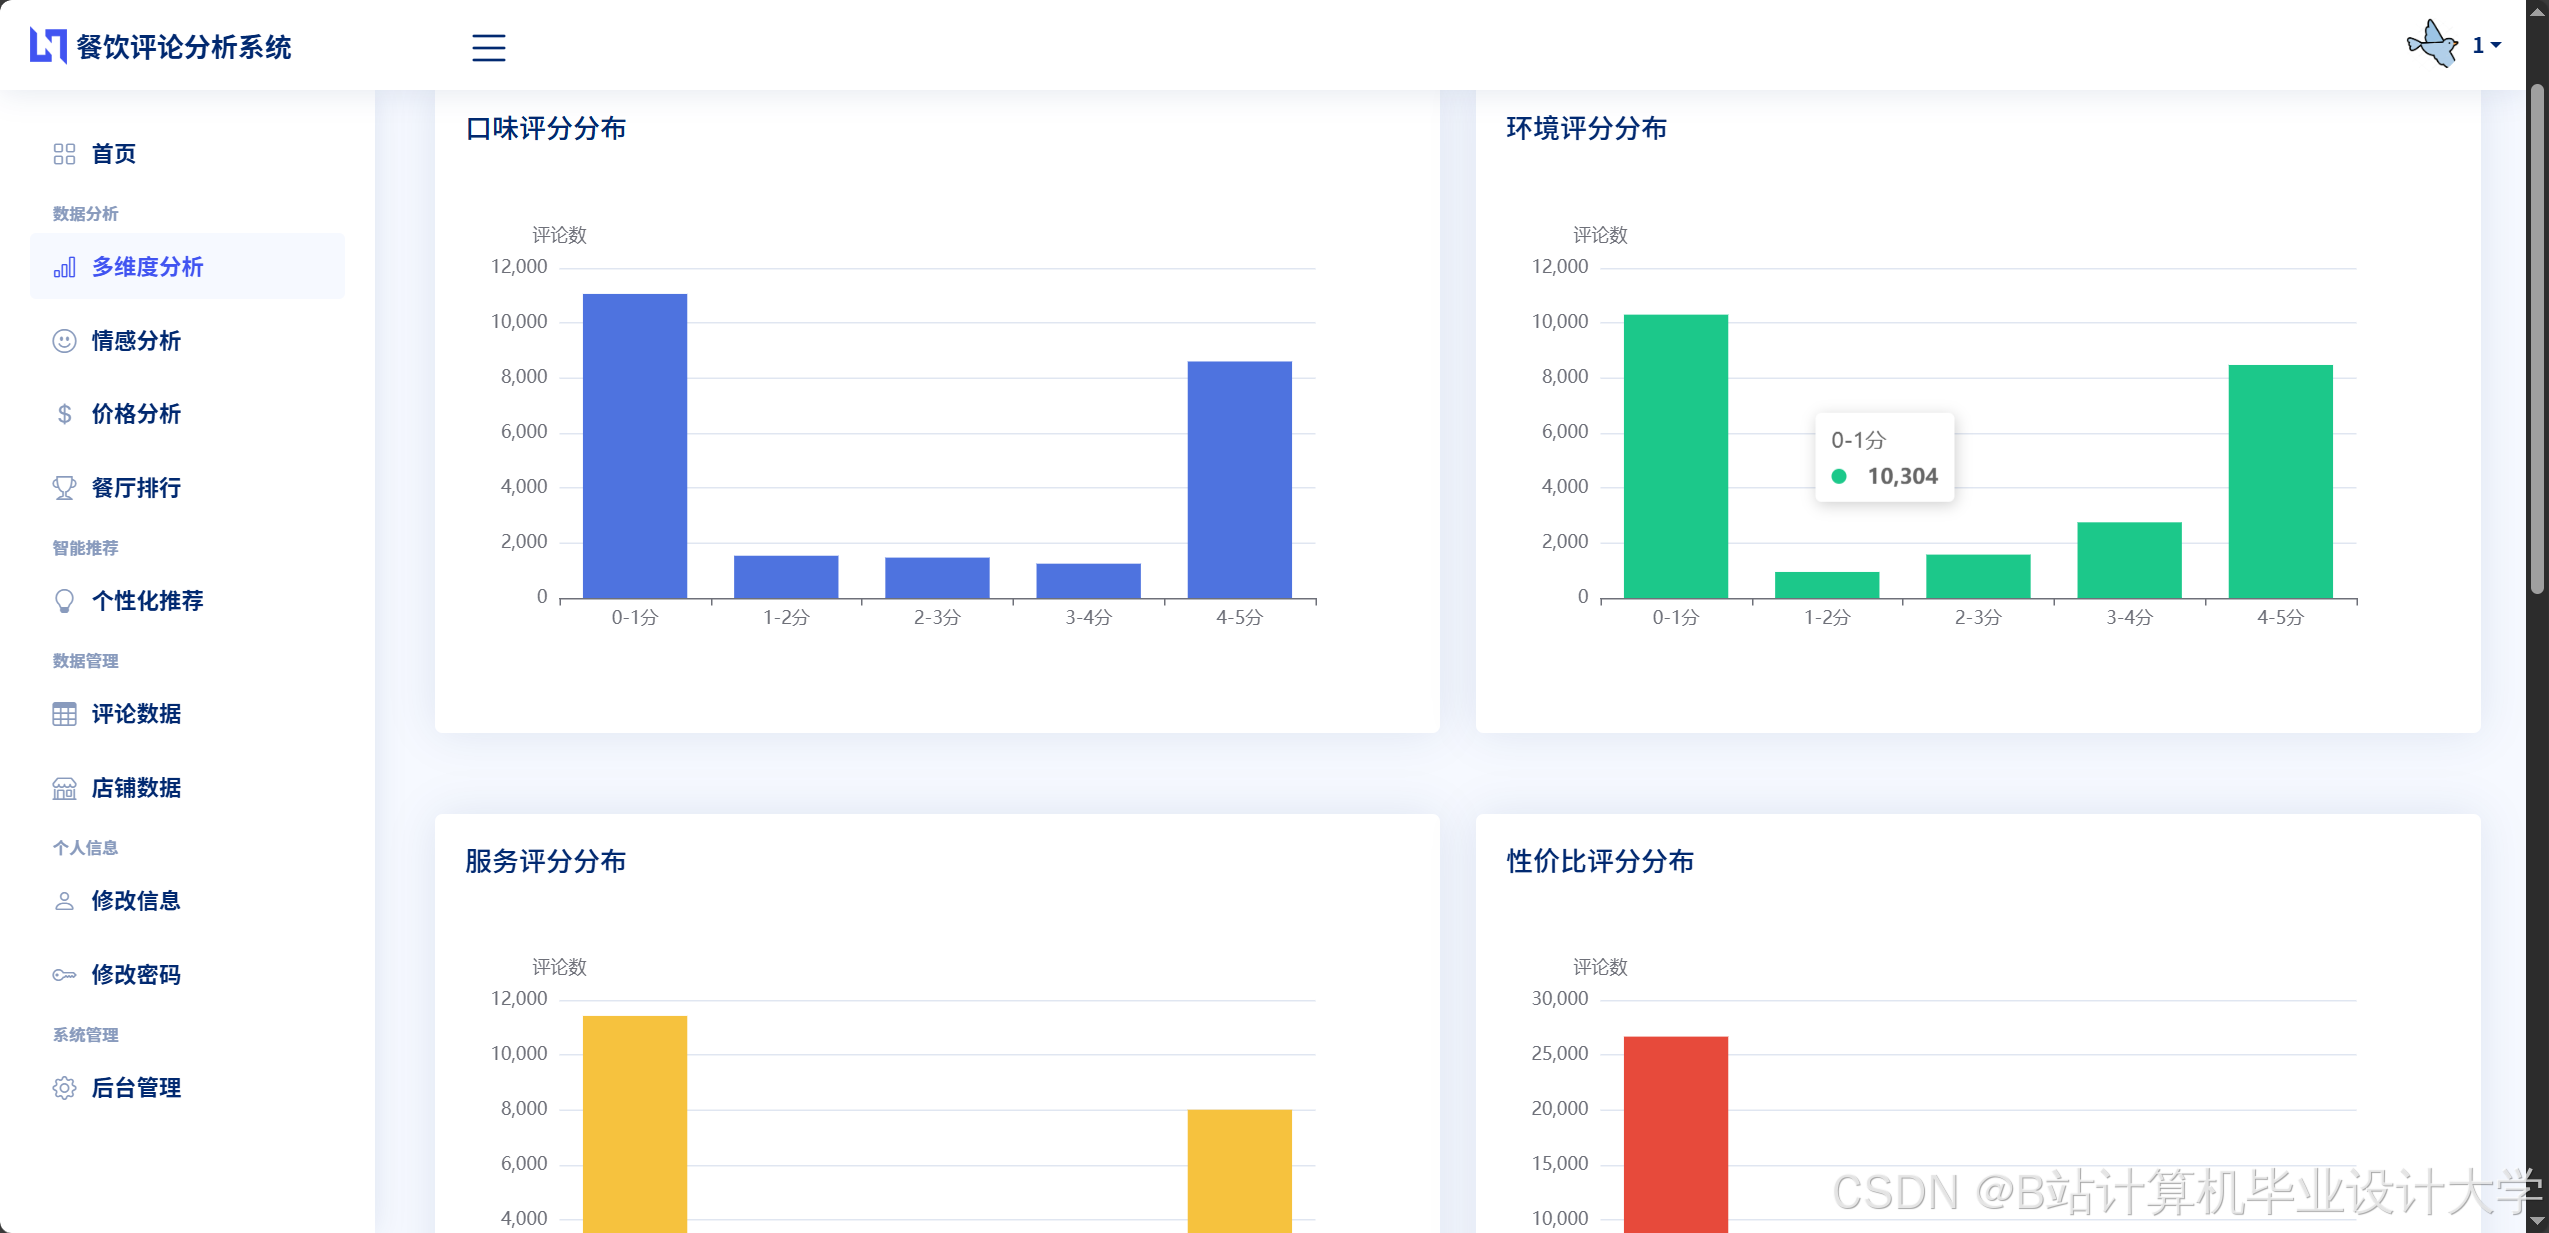Viewport: 2549px width, 1233px height.
Task: Click the page vertical scrollbar thumb
Action: tap(2537, 340)
